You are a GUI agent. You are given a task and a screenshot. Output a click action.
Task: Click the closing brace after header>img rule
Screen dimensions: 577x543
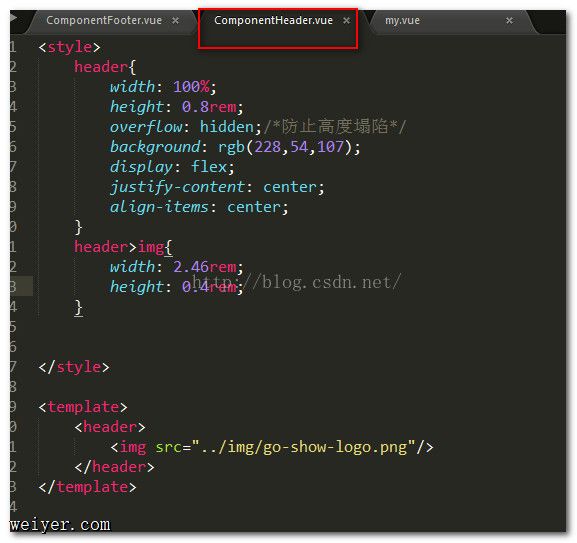point(78,307)
